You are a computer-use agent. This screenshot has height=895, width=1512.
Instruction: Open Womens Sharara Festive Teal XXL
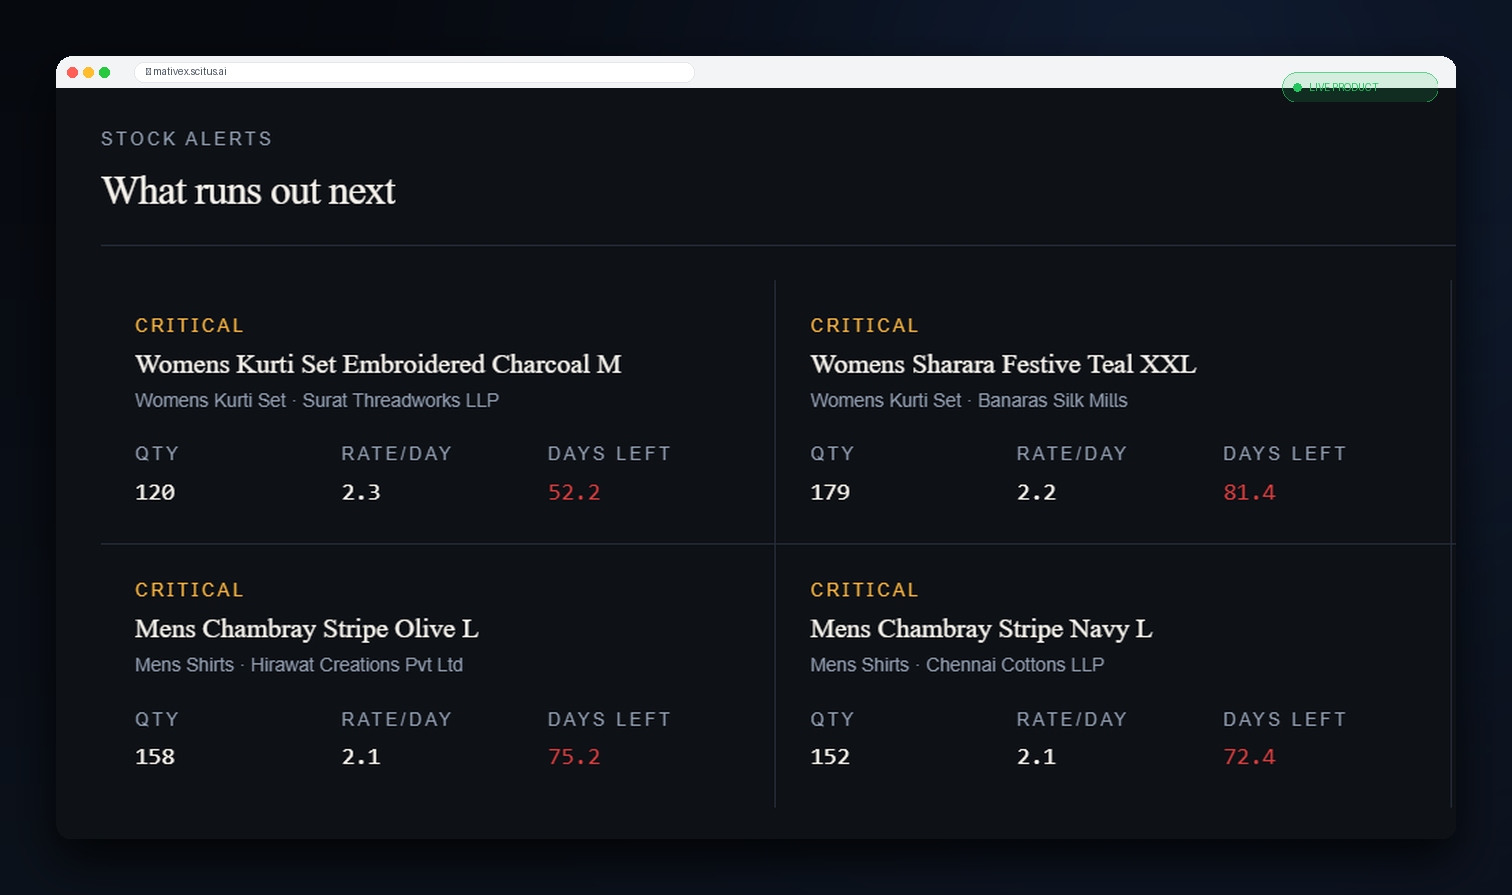point(1003,364)
